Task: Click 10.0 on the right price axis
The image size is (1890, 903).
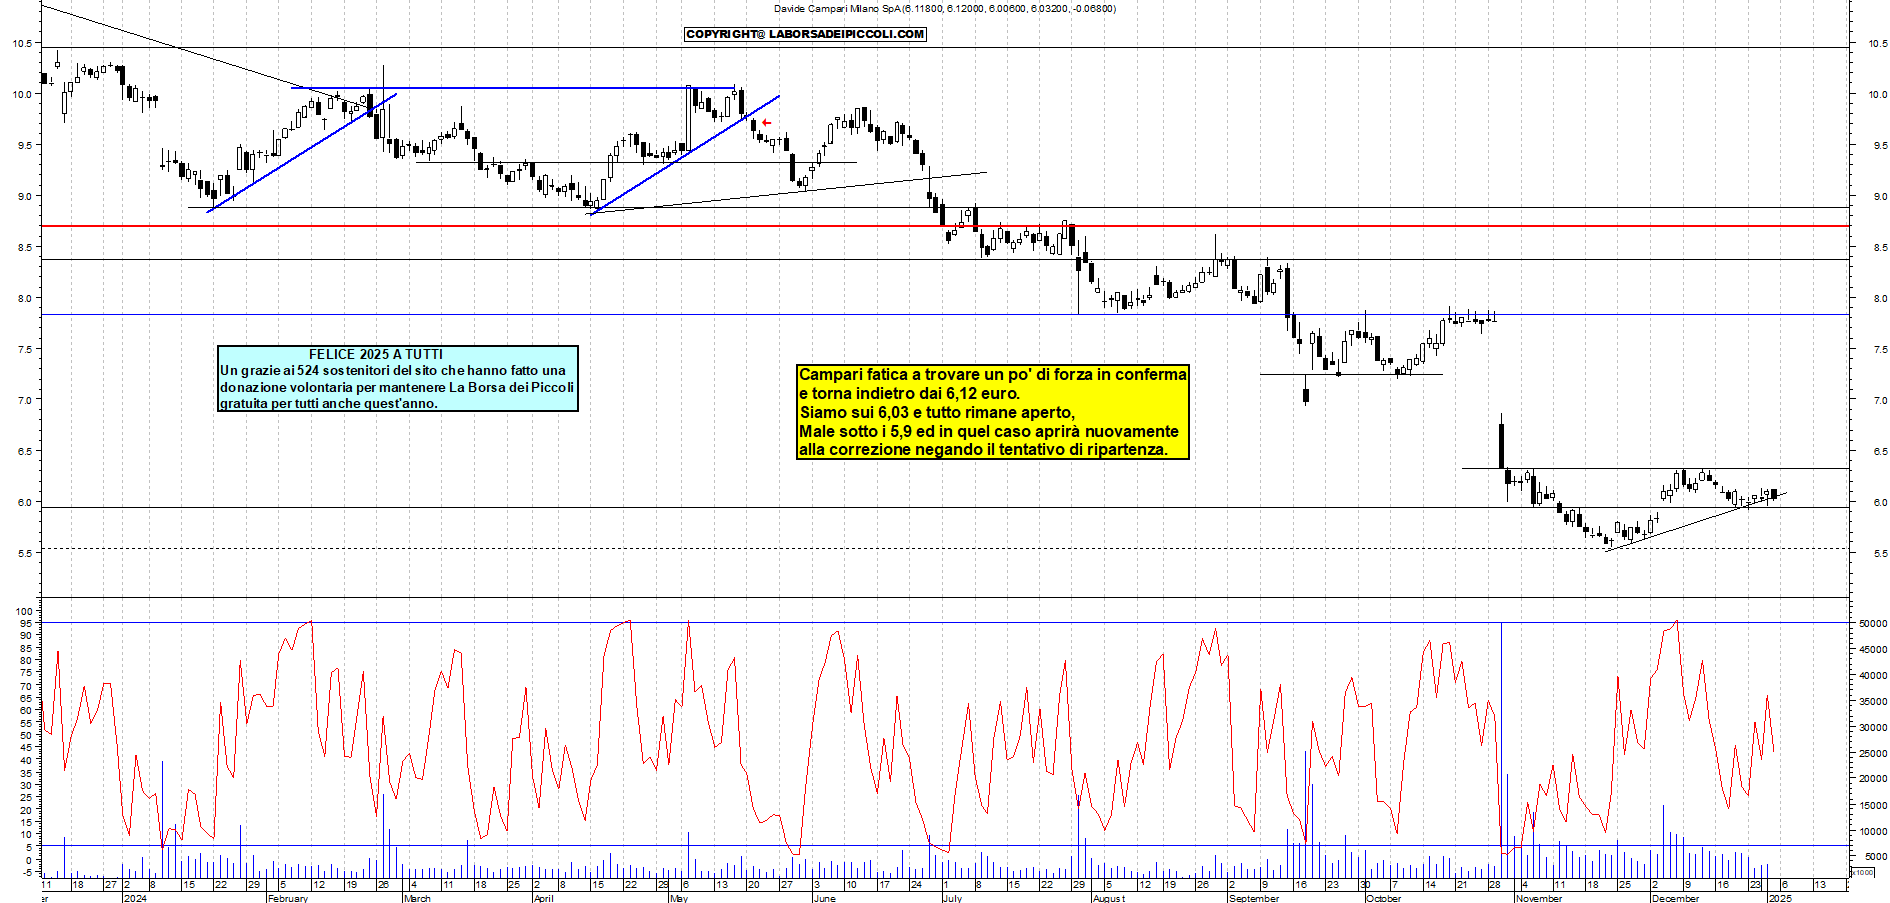Action: coord(1877,95)
